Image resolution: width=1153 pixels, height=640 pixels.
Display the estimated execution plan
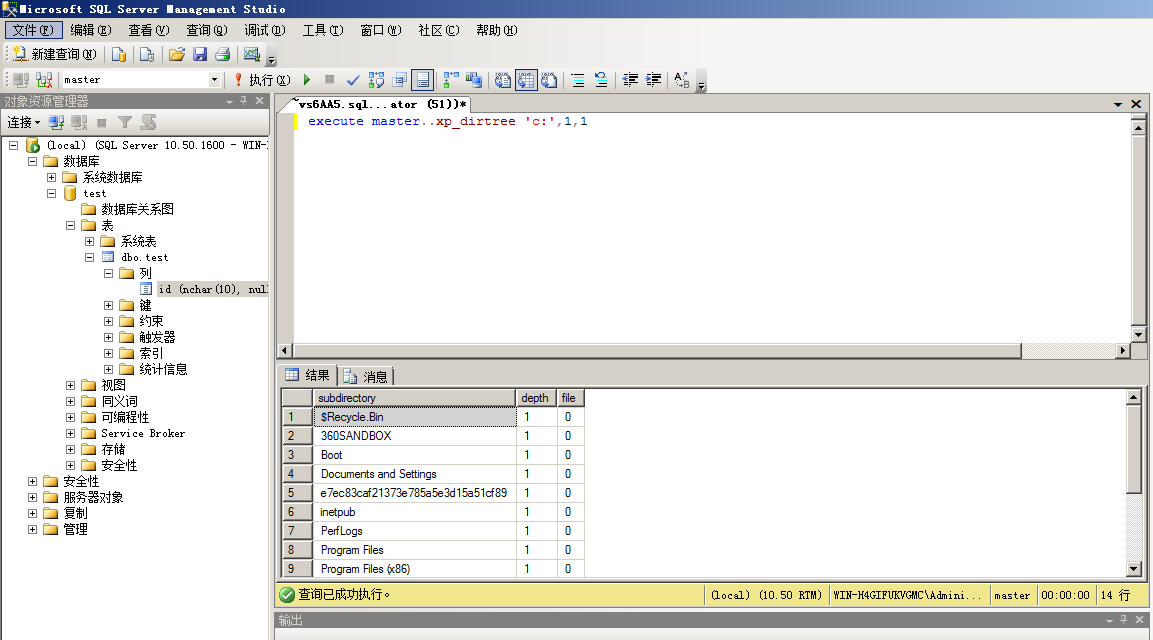coord(376,79)
